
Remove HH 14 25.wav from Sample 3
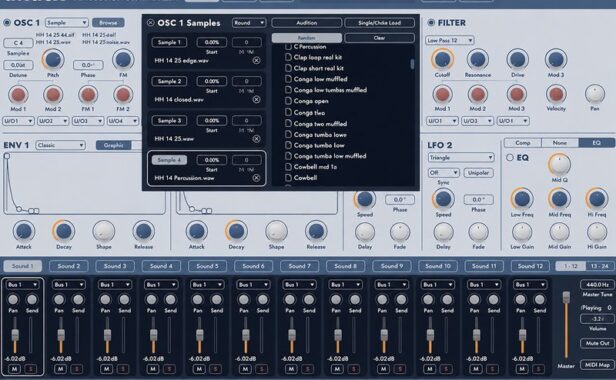(256, 139)
